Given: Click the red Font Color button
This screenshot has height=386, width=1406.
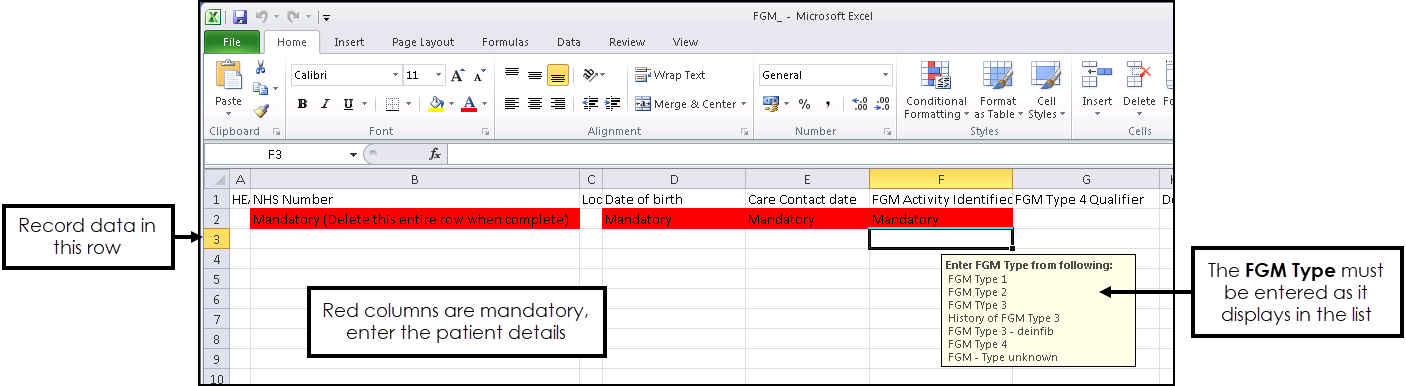Looking at the screenshot, I should point(469,104).
